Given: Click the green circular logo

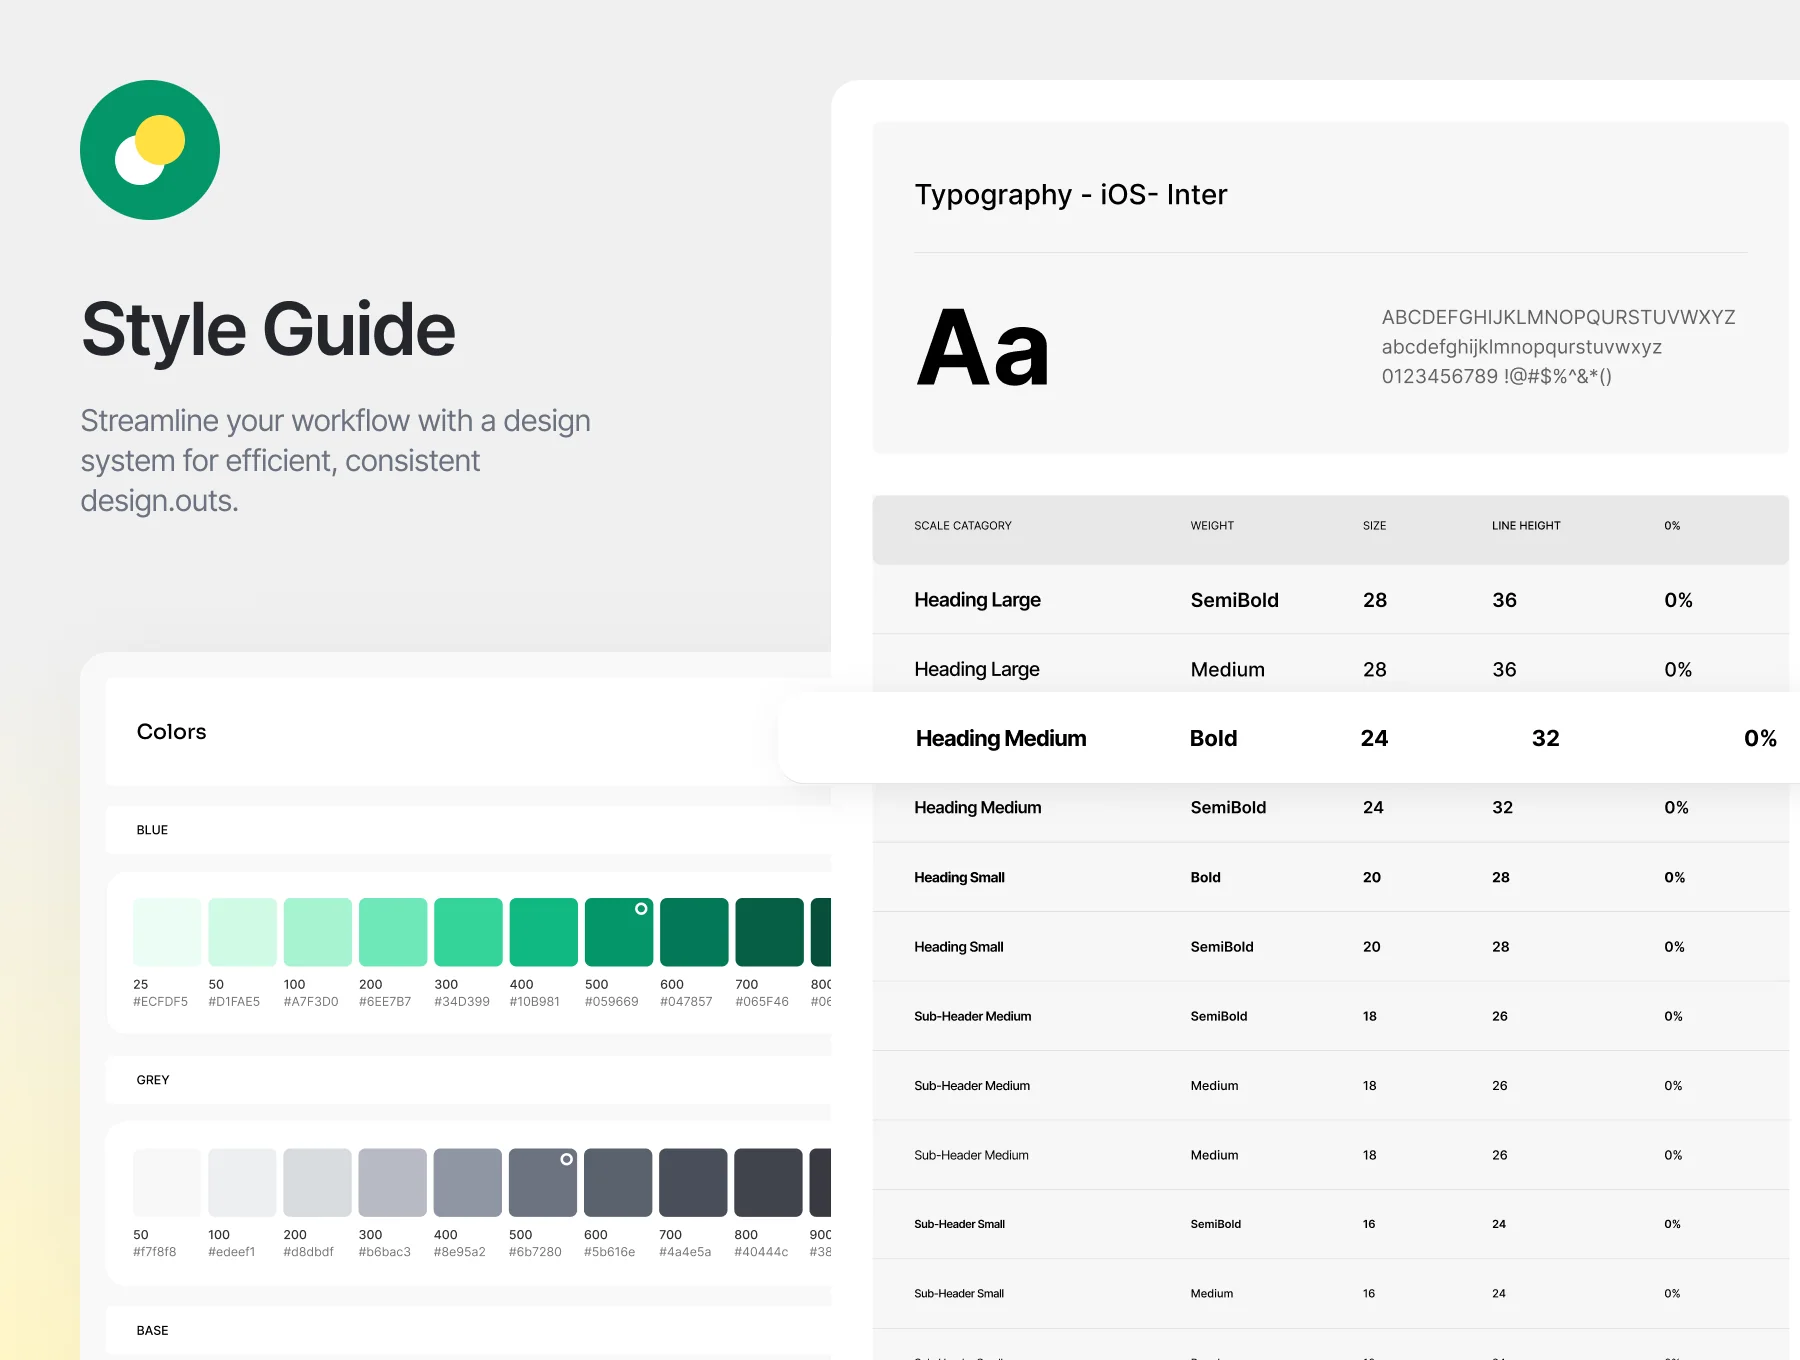Looking at the screenshot, I should coord(150,150).
